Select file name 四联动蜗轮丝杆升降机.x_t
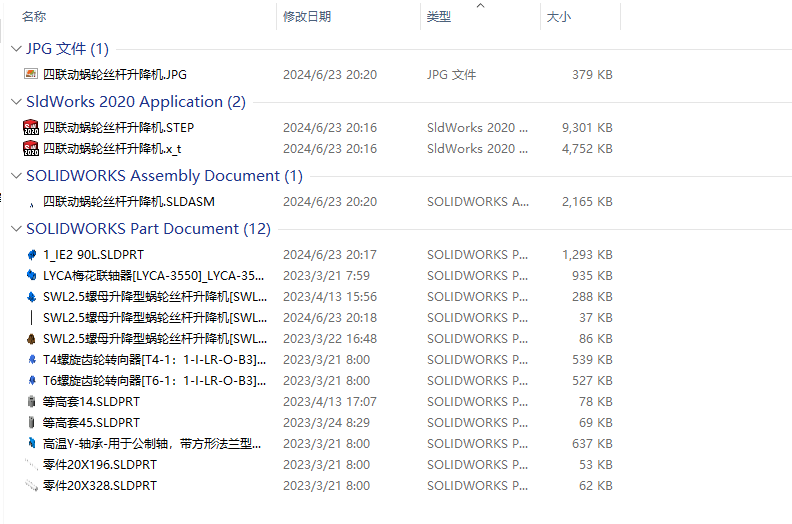The width and height of the screenshot is (792, 524). [112, 149]
